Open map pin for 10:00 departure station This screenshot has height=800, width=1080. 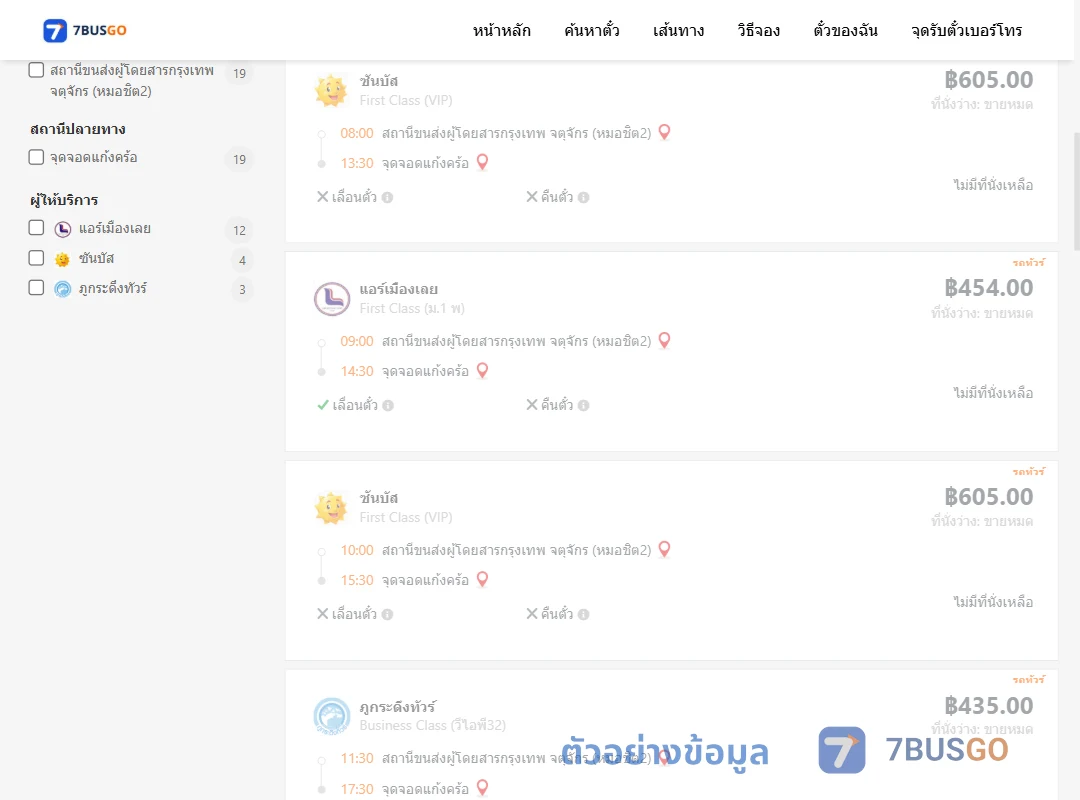(664, 549)
